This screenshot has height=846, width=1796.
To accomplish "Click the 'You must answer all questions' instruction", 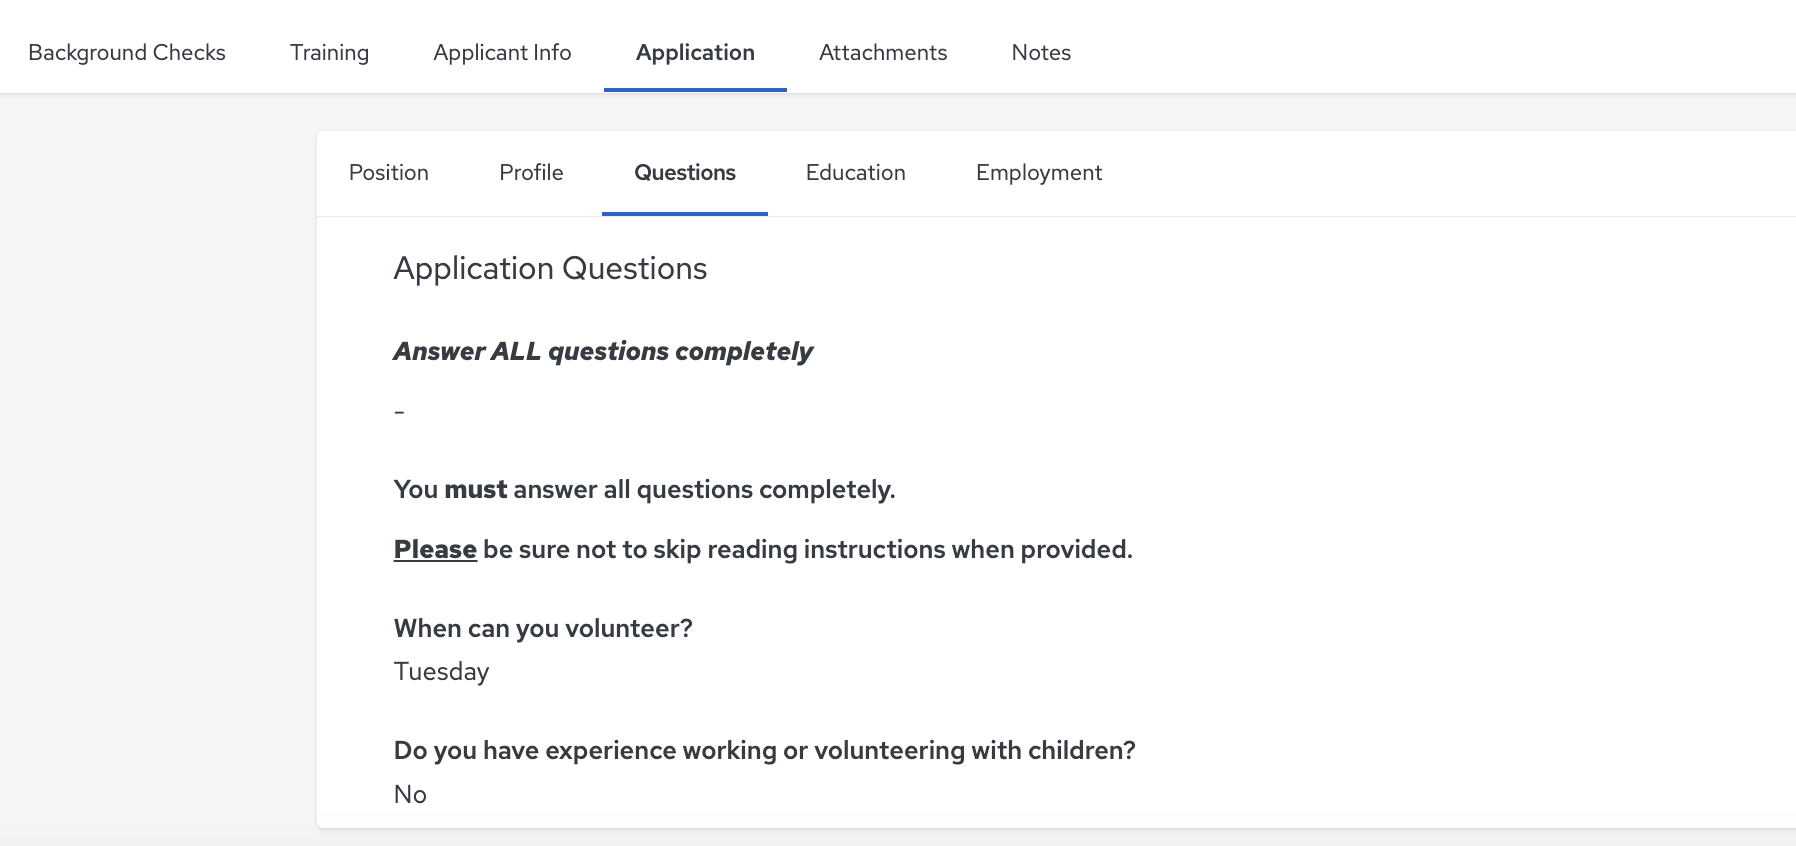I will coord(644,489).
